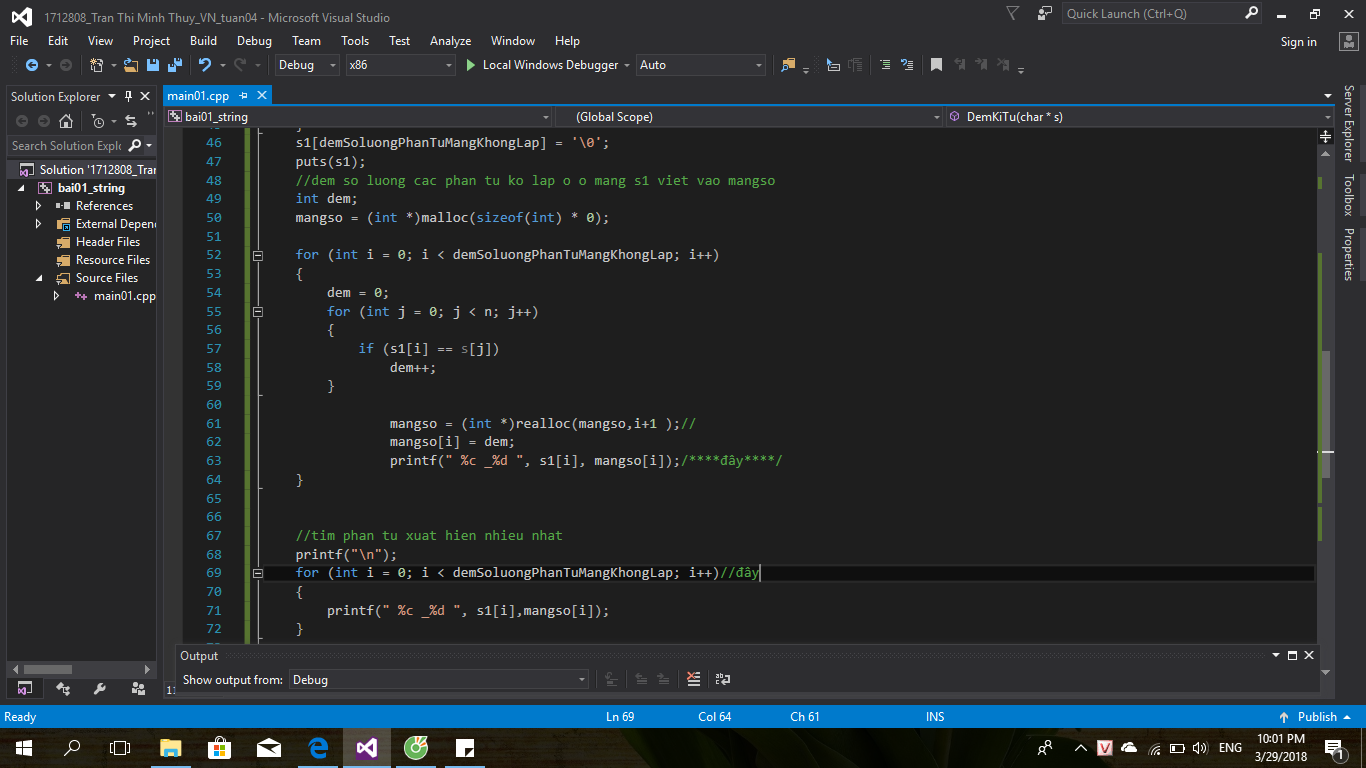The width and height of the screenshot is (1366, 768).
Task: Select the main01.cpp editor tab
Action: (x=198, y=95)
